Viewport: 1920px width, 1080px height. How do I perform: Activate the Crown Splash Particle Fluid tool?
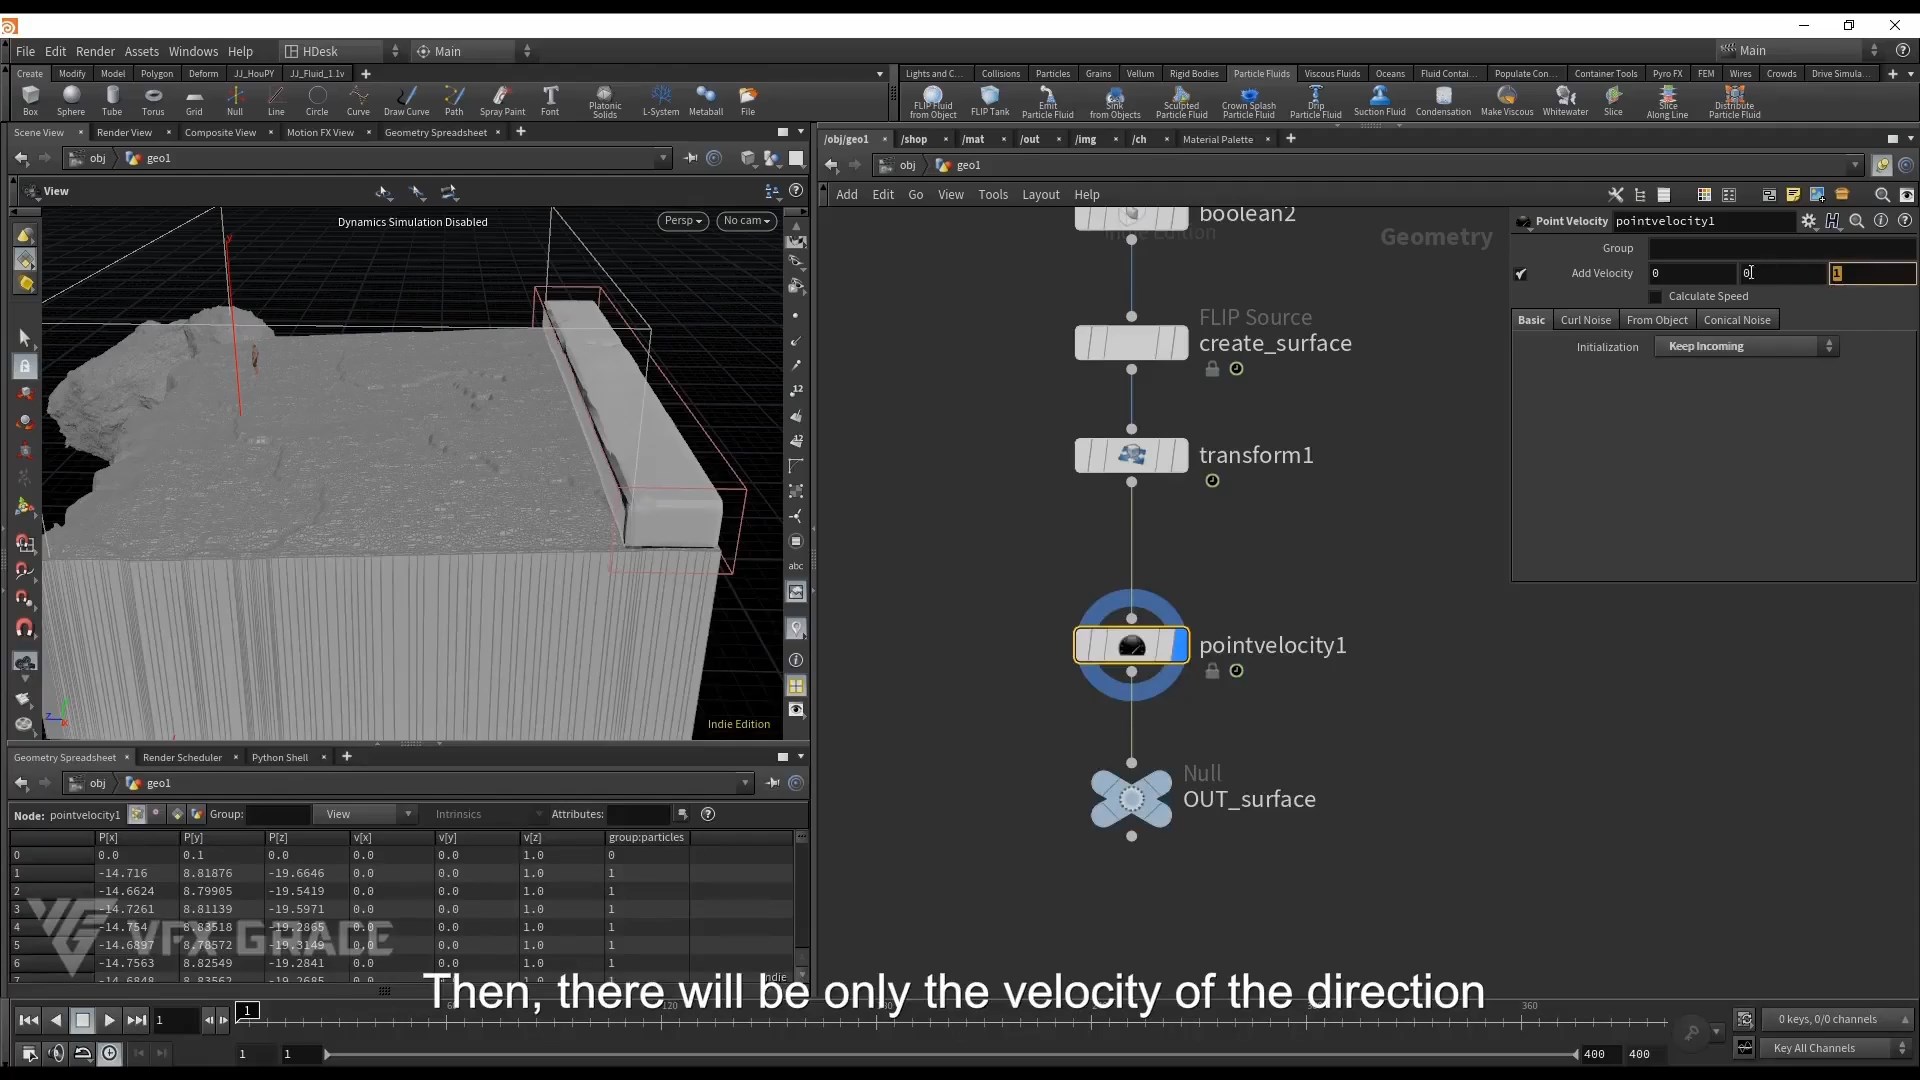[x=1249, y=100]
